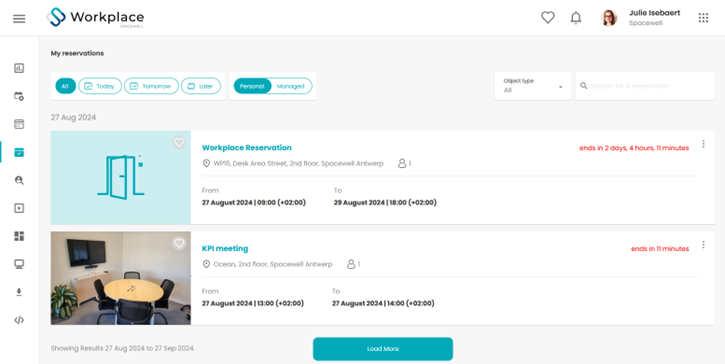
Task: Expand the Object type dropdown
Action: (x=533, y=86)
